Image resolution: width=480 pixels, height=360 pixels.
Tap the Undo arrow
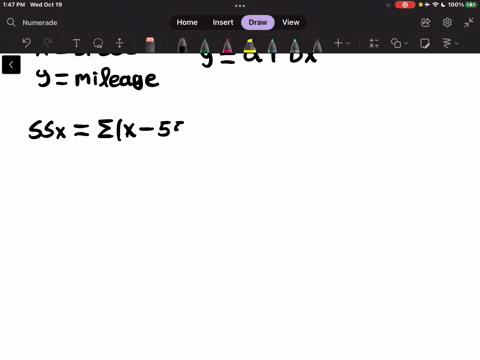point(26,43)
